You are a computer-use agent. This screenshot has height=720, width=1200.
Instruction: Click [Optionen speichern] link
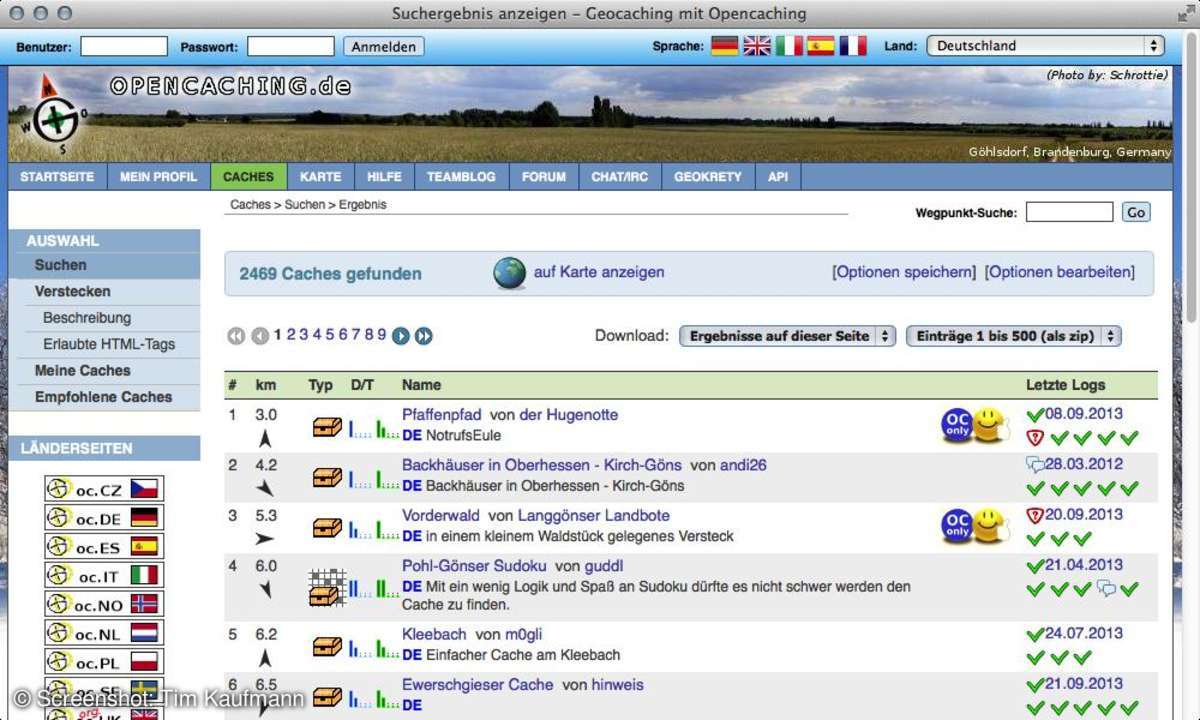pos(904,272)
